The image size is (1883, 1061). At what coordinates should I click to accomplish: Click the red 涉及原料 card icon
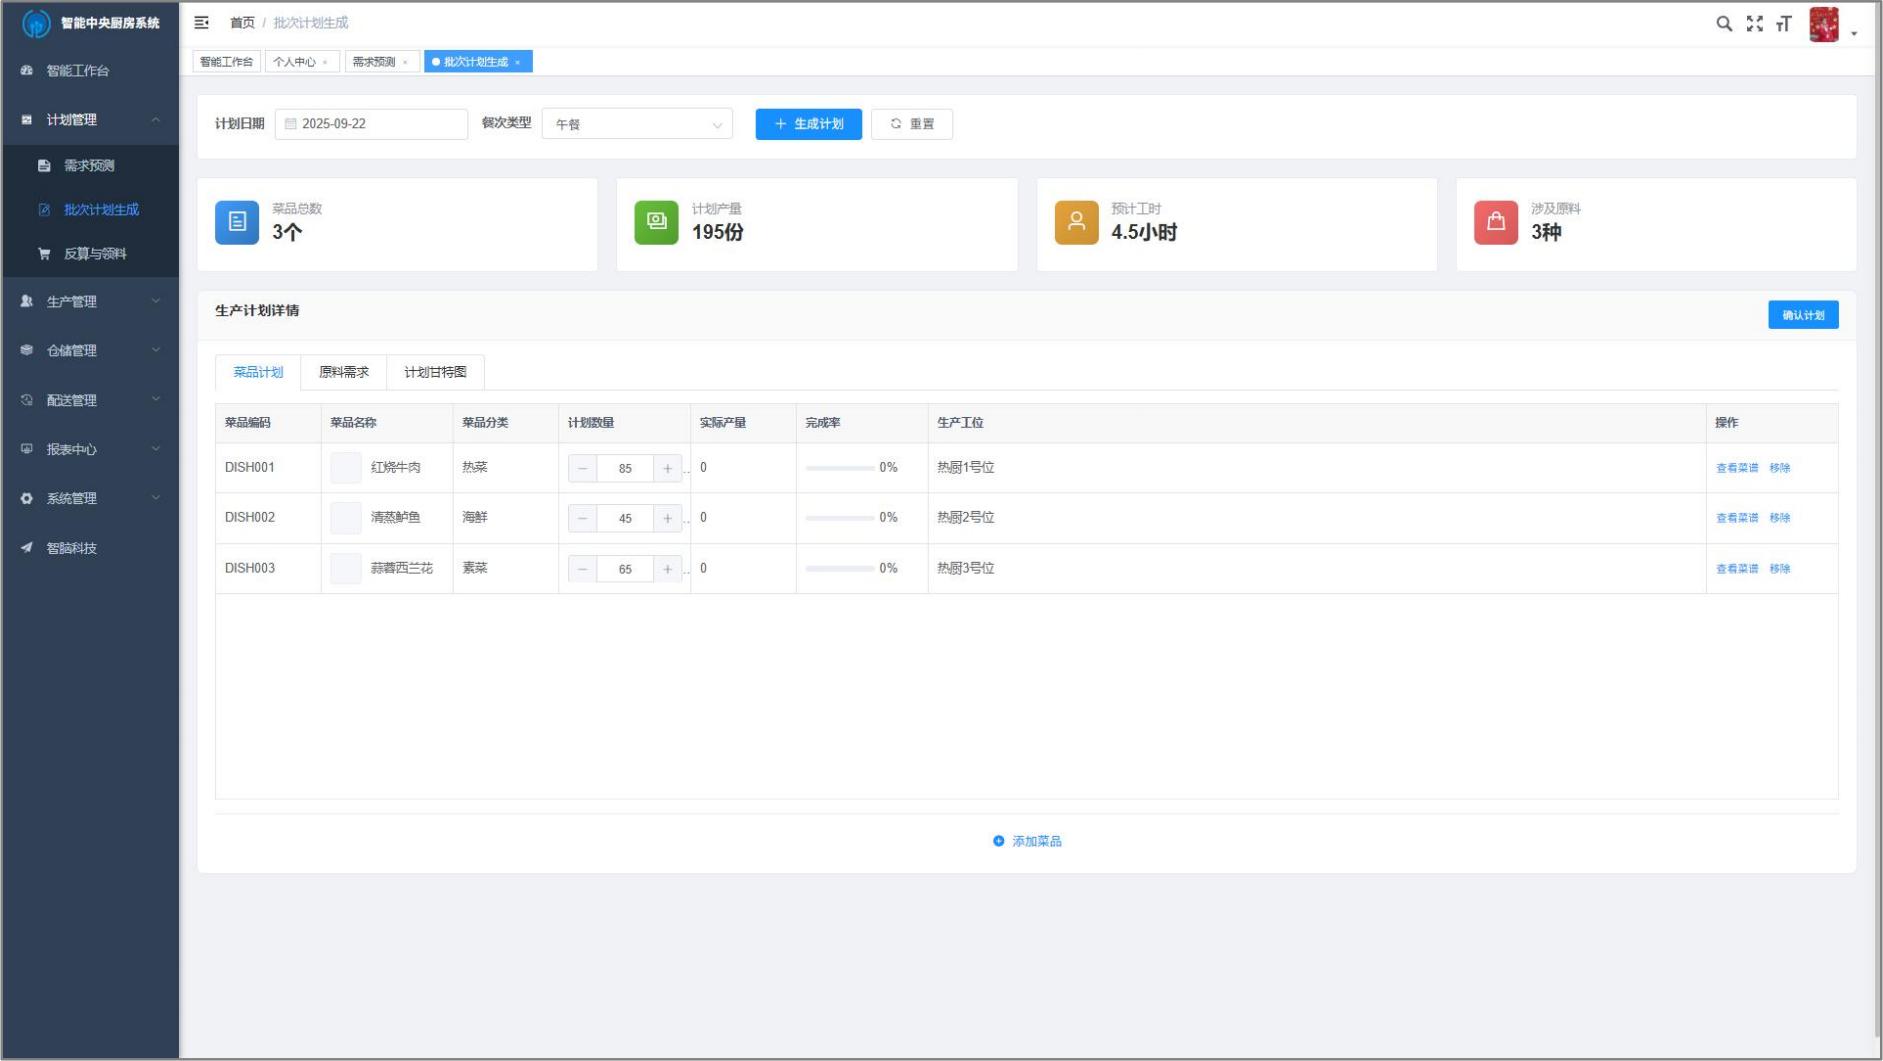1495,222
